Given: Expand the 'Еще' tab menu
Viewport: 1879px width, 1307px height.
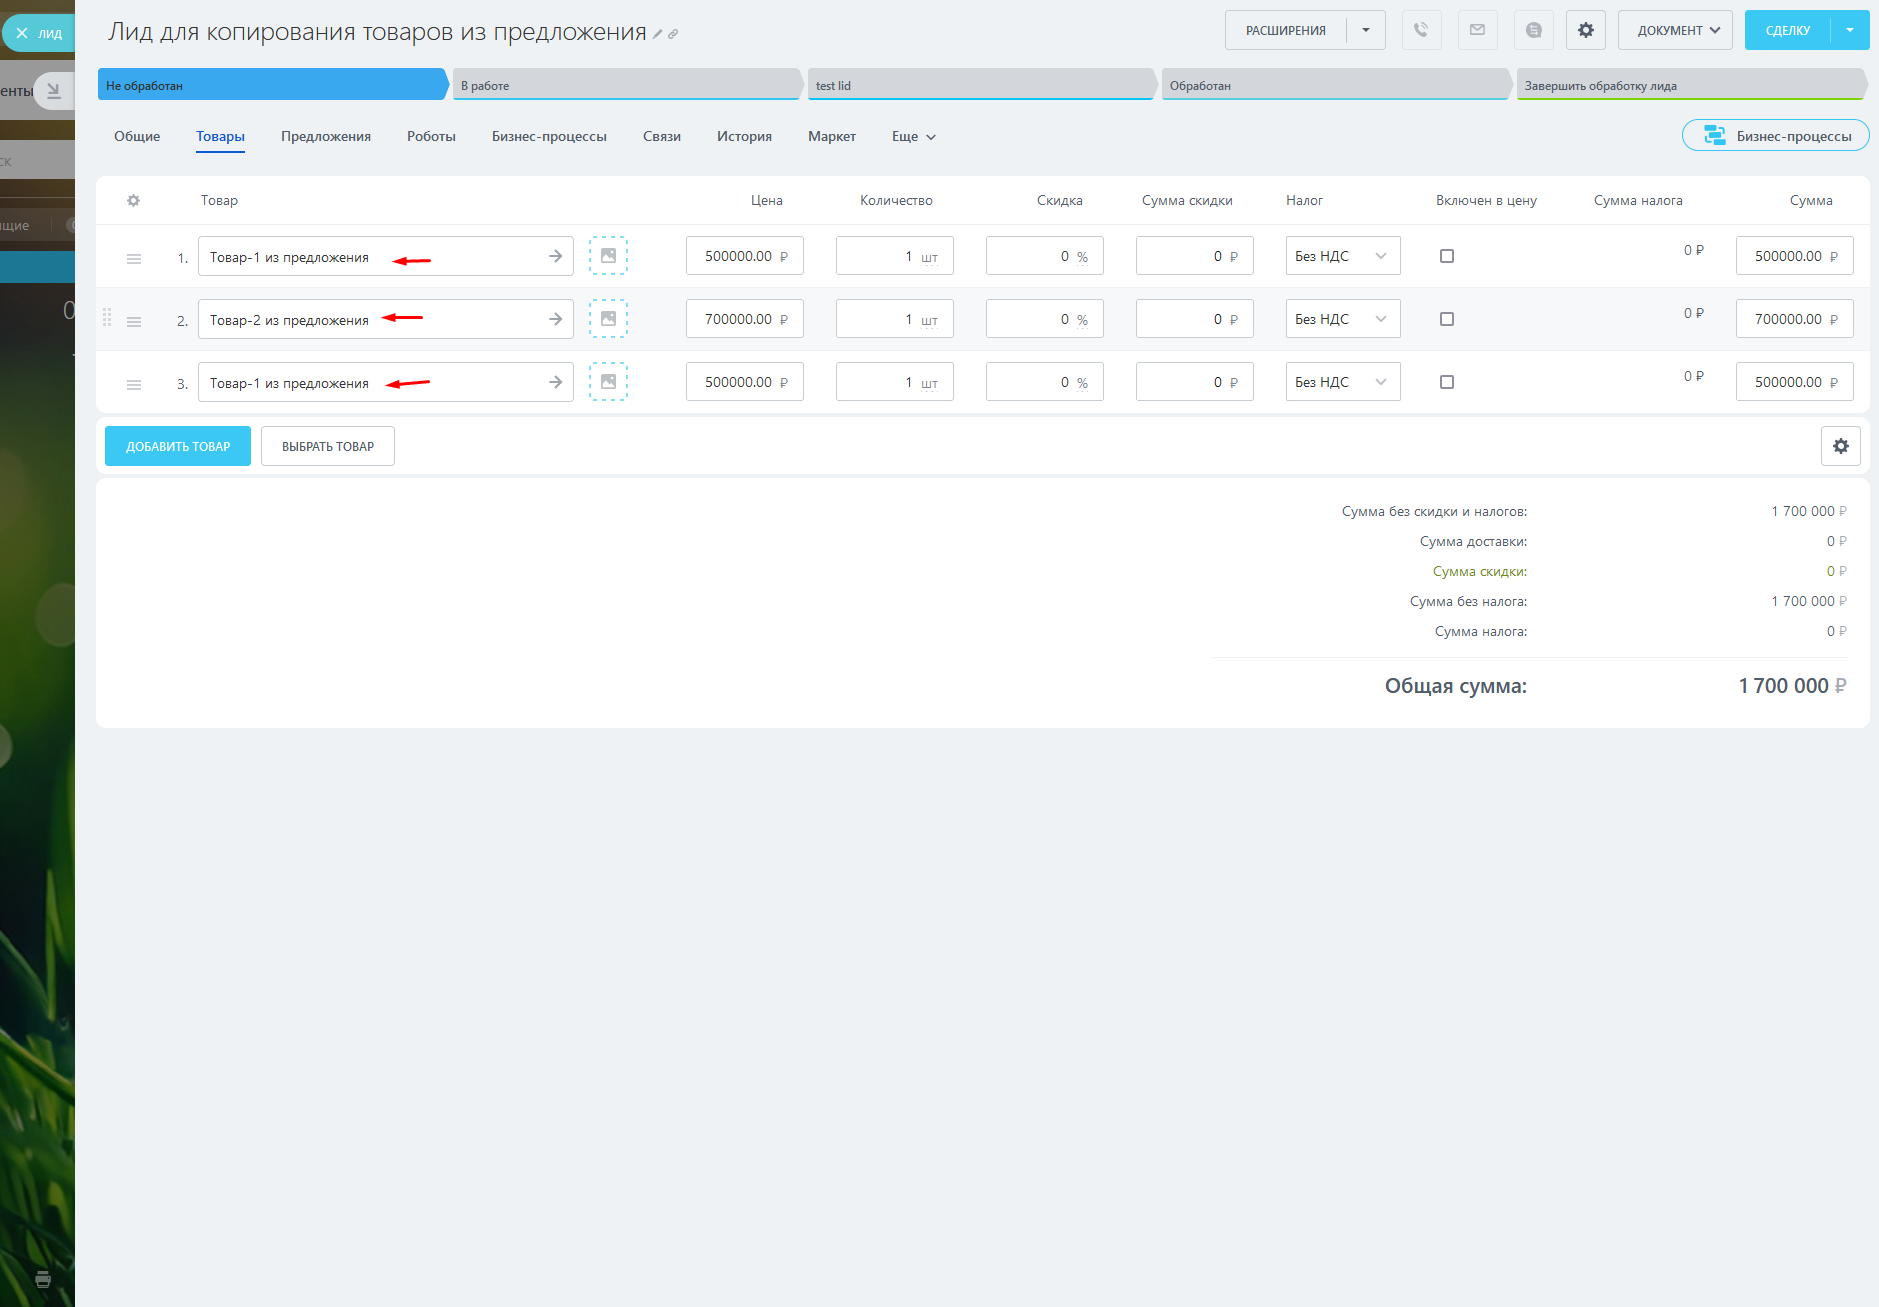Looking at the screenshot, I should click(x=913, y=137).
